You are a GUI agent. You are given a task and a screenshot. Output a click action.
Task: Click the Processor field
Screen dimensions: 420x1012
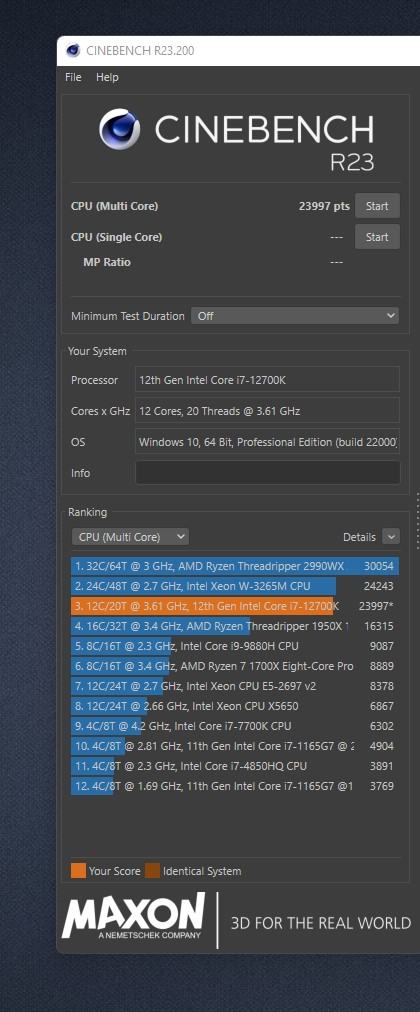pyautogui.click(x=267, y=380)
